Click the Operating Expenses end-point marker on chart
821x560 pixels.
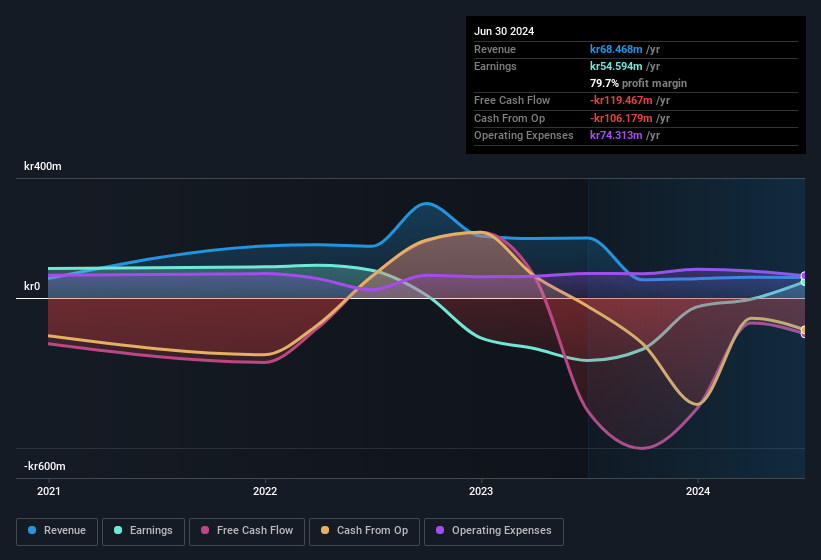coord(804,276)
